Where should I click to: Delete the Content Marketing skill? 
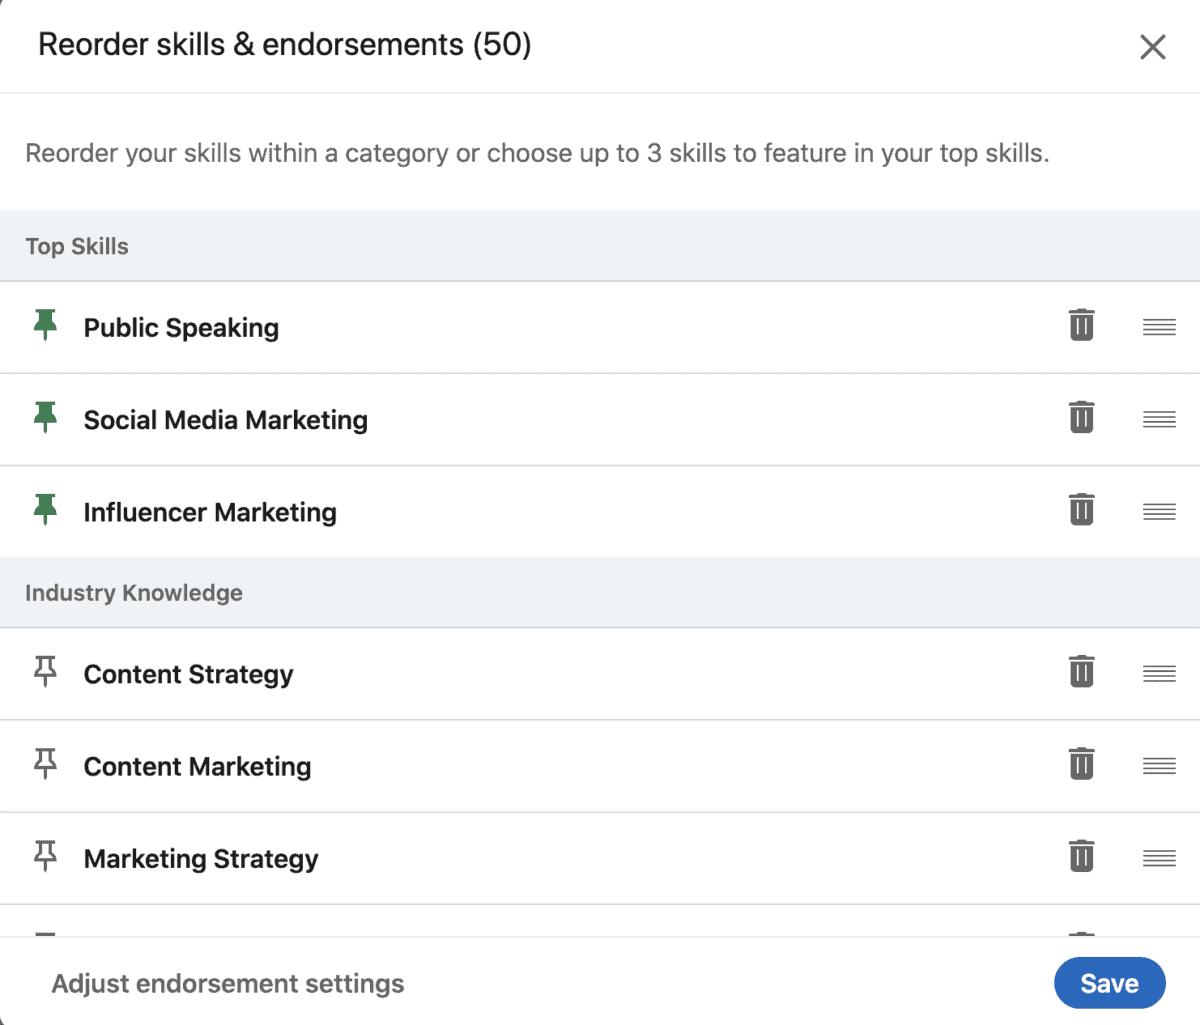(x=1081, y=764)
